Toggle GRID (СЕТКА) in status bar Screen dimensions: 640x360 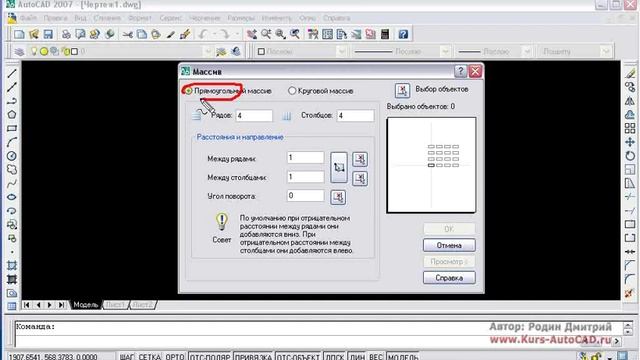(149, 357)
